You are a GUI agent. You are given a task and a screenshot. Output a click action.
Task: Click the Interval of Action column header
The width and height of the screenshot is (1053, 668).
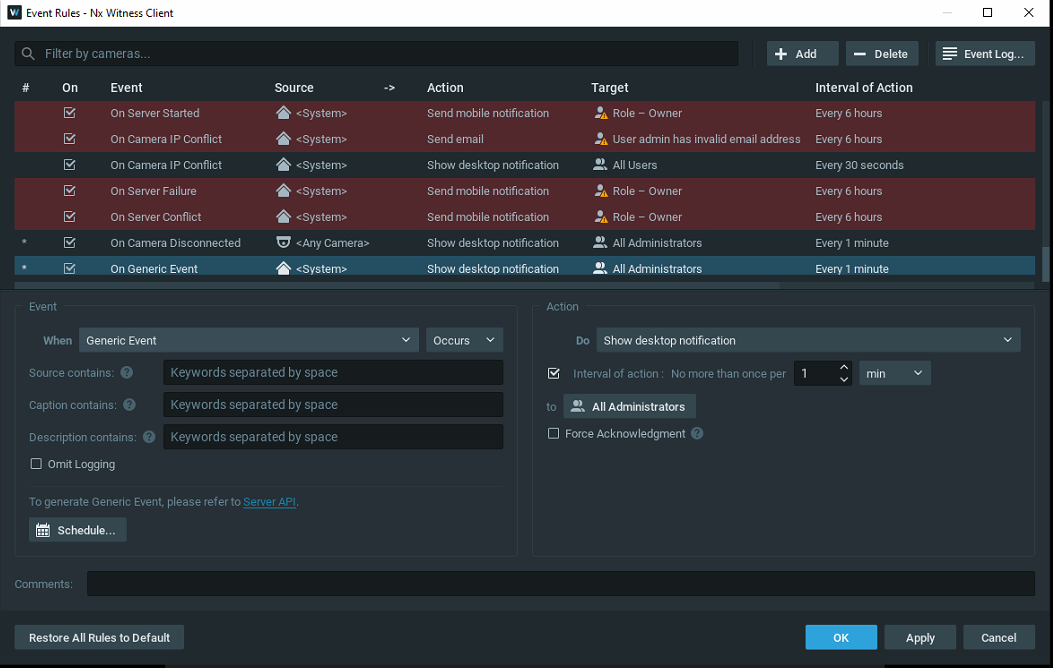[x=864, y=88]
